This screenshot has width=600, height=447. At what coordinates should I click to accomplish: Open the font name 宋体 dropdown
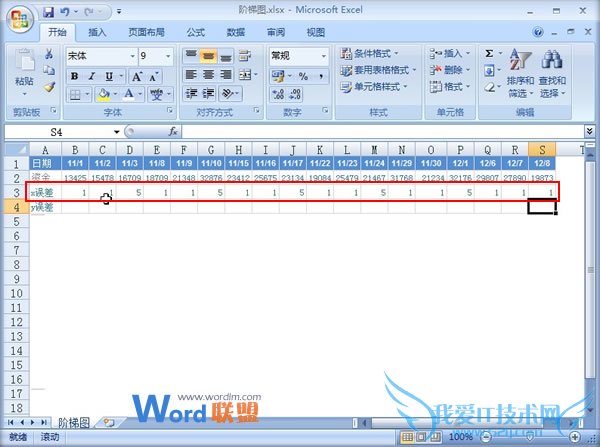132,56
